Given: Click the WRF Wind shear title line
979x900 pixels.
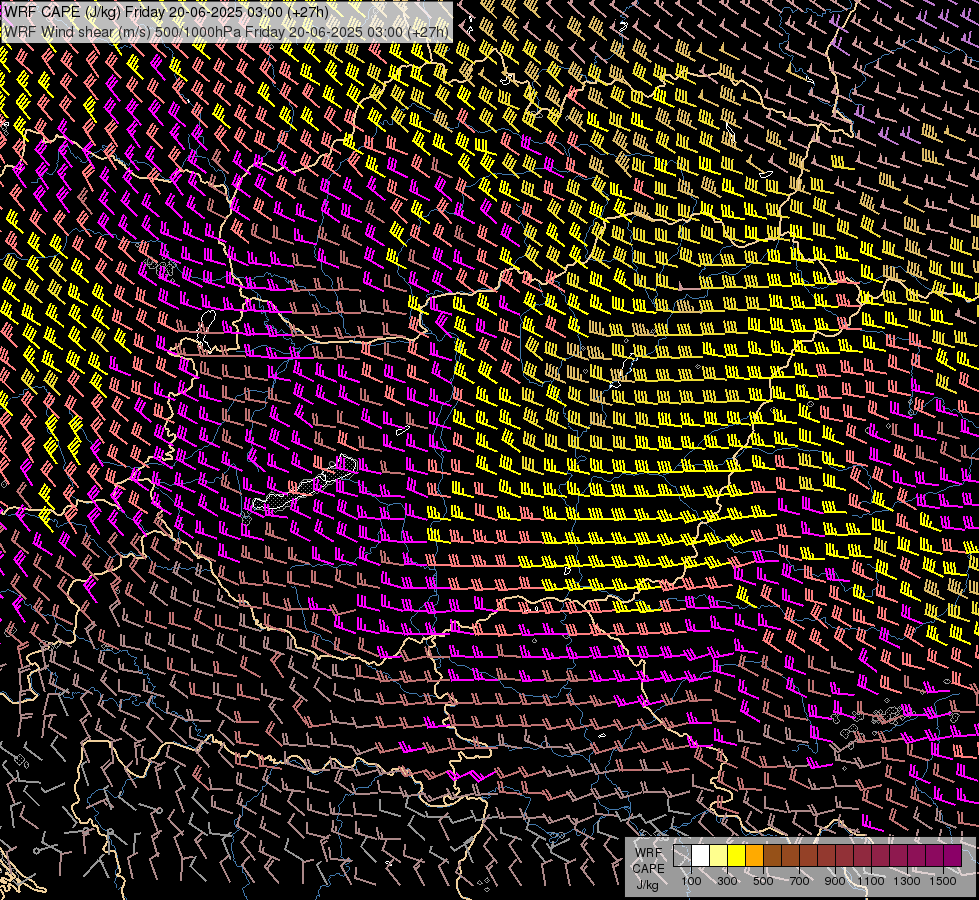Looking at the screenshot, I should point(226,32).
